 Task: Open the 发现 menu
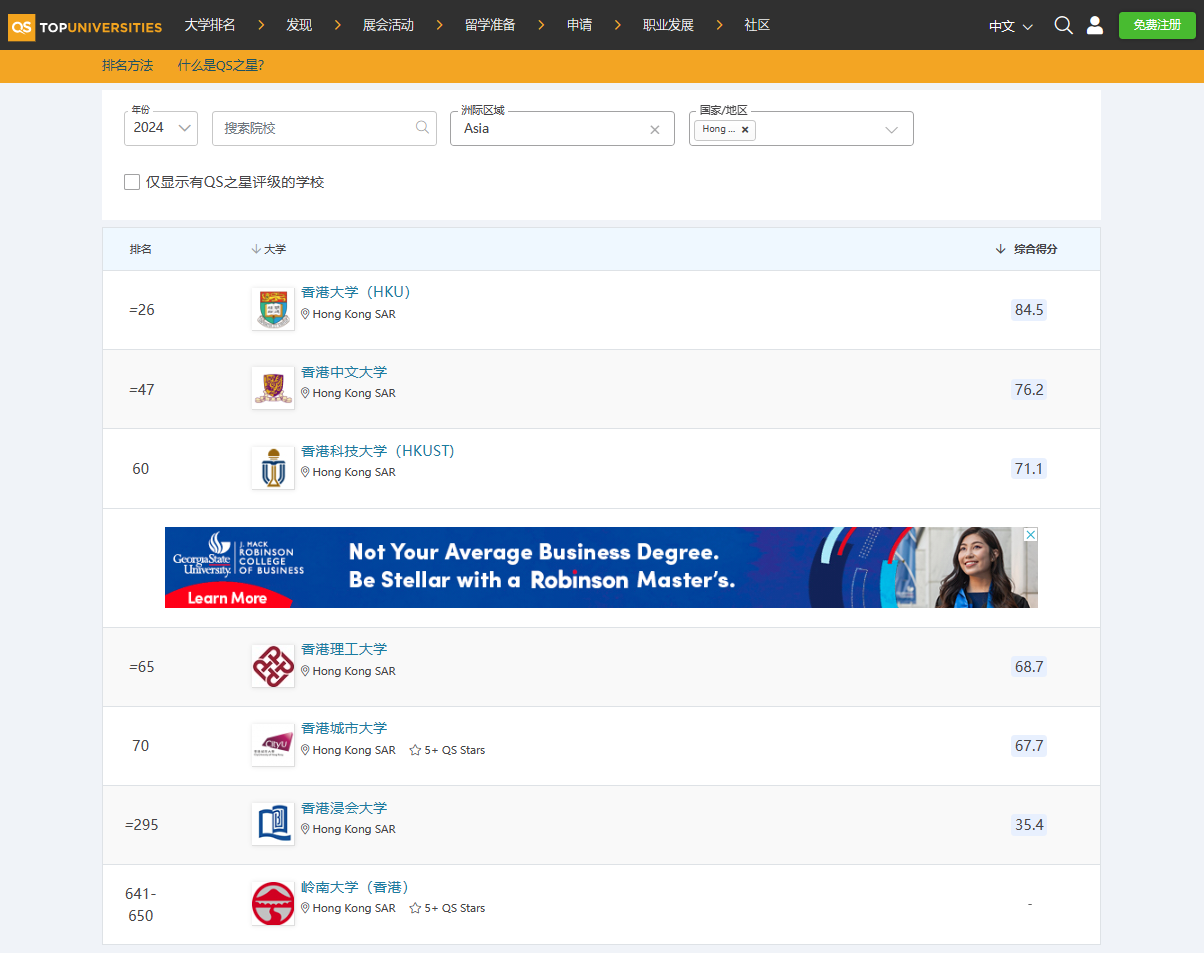[299, 25]
